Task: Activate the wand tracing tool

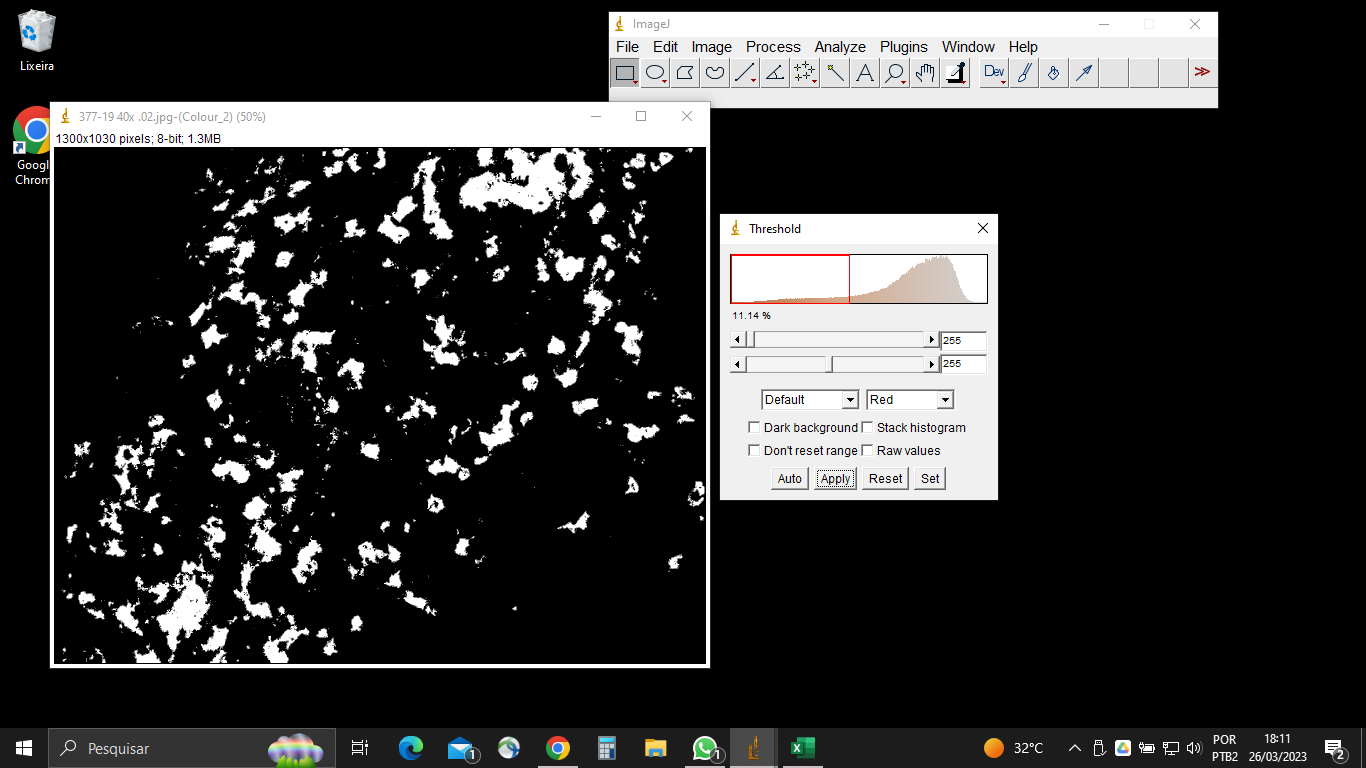Action: (x=834, y=72)
